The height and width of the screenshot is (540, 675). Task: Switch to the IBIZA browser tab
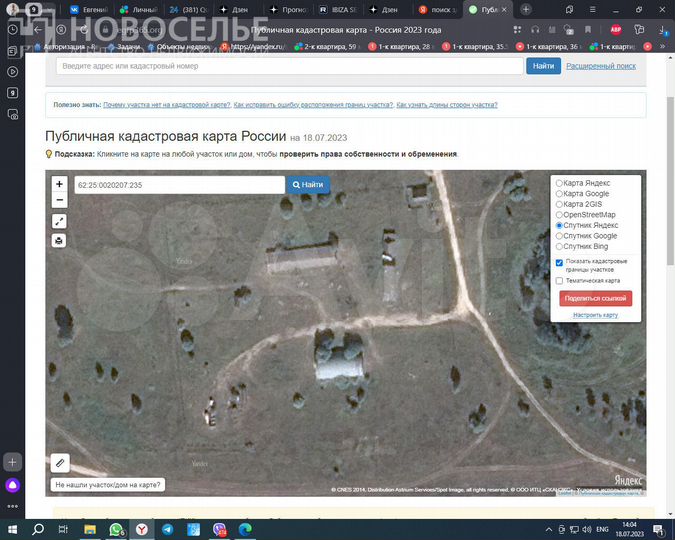[339, 9]
